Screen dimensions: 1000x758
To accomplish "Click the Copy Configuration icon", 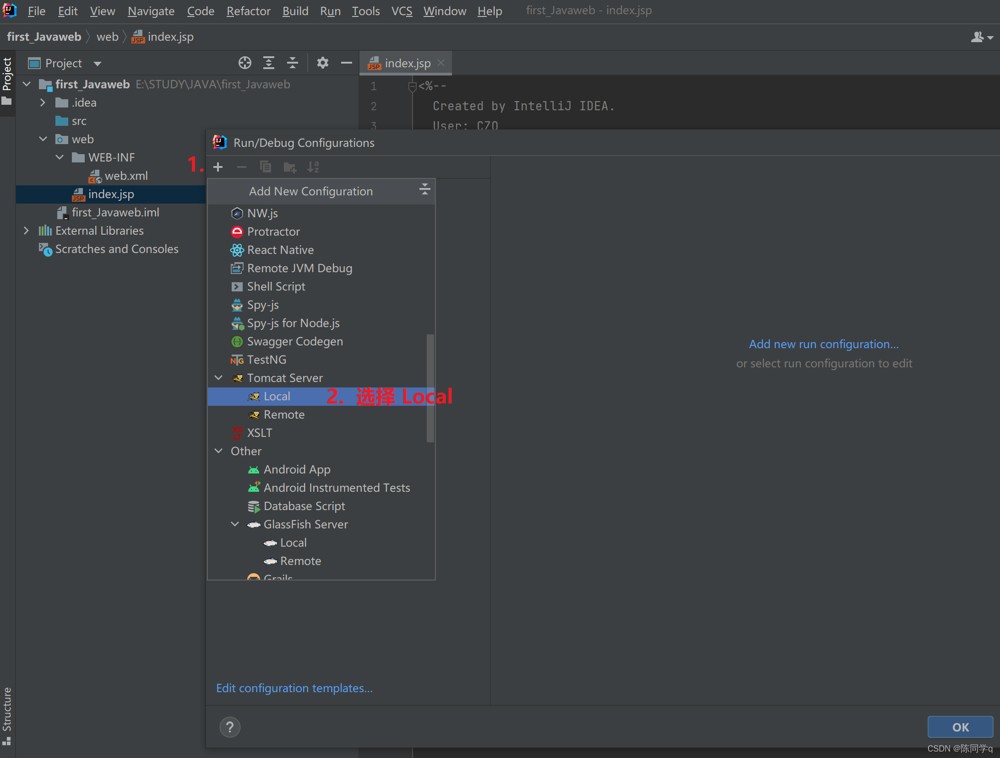I will coord(265,167).
